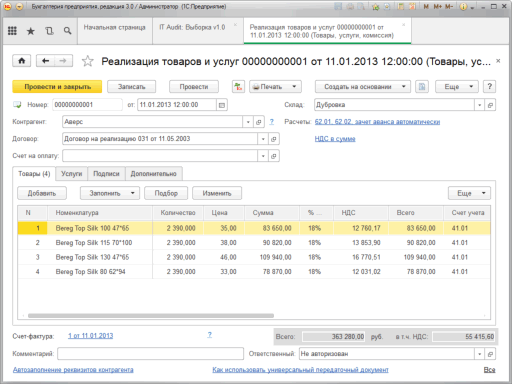The width and height of the screenshot is (512, 384).
Task: Select the Товары (4) tab
Action: [x=34, y=174]
